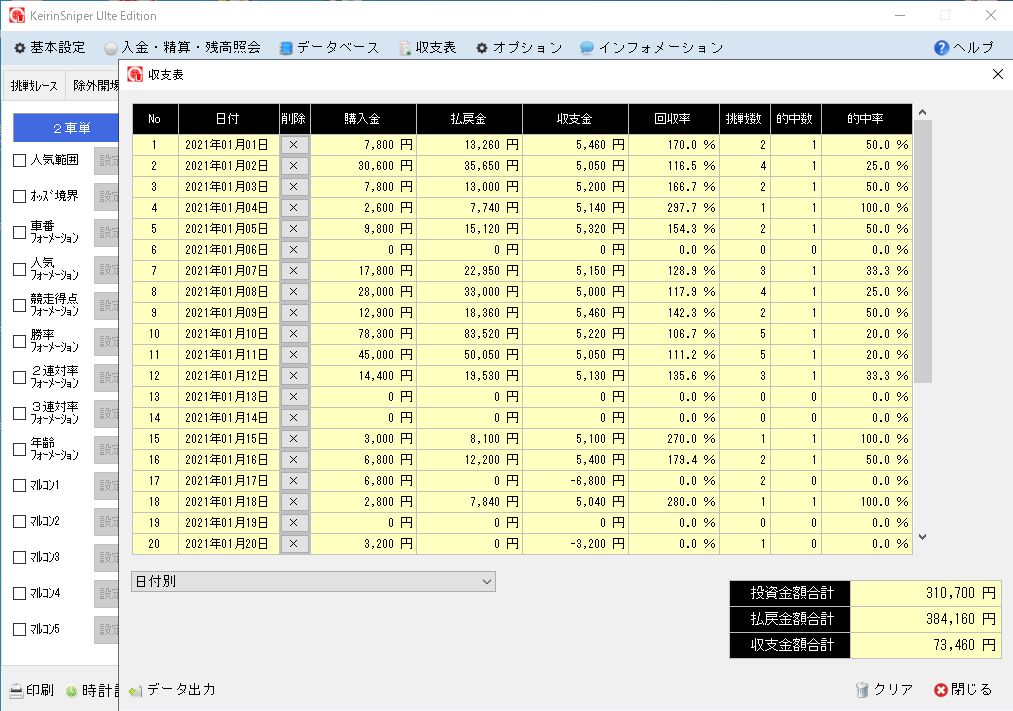This screenshot has width=1013, height=711.
Task: Toggle the 人気フォーメーション checkbox
Action: [20, 269]
